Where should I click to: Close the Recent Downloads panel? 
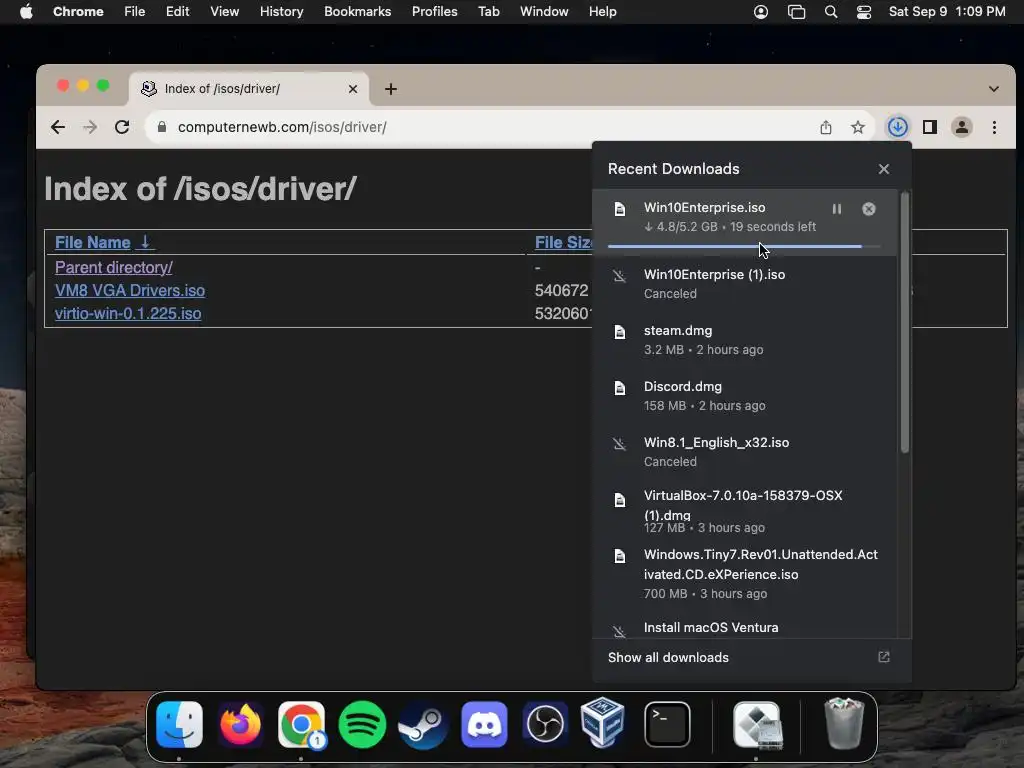point(884,169)
